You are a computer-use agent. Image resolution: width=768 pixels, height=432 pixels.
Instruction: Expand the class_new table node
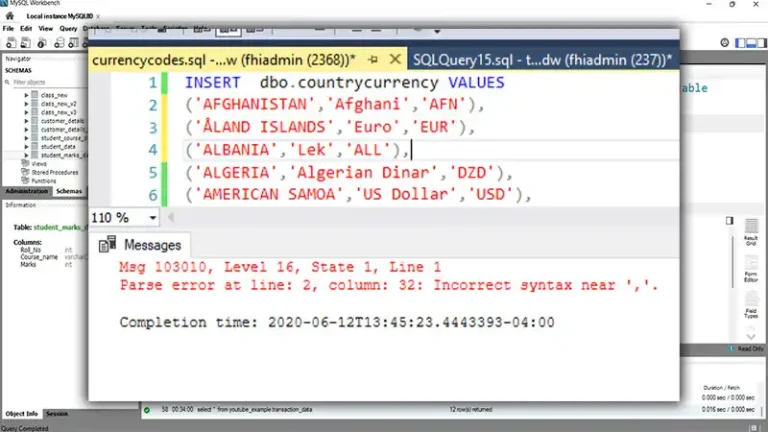click(x=26, y=96)
